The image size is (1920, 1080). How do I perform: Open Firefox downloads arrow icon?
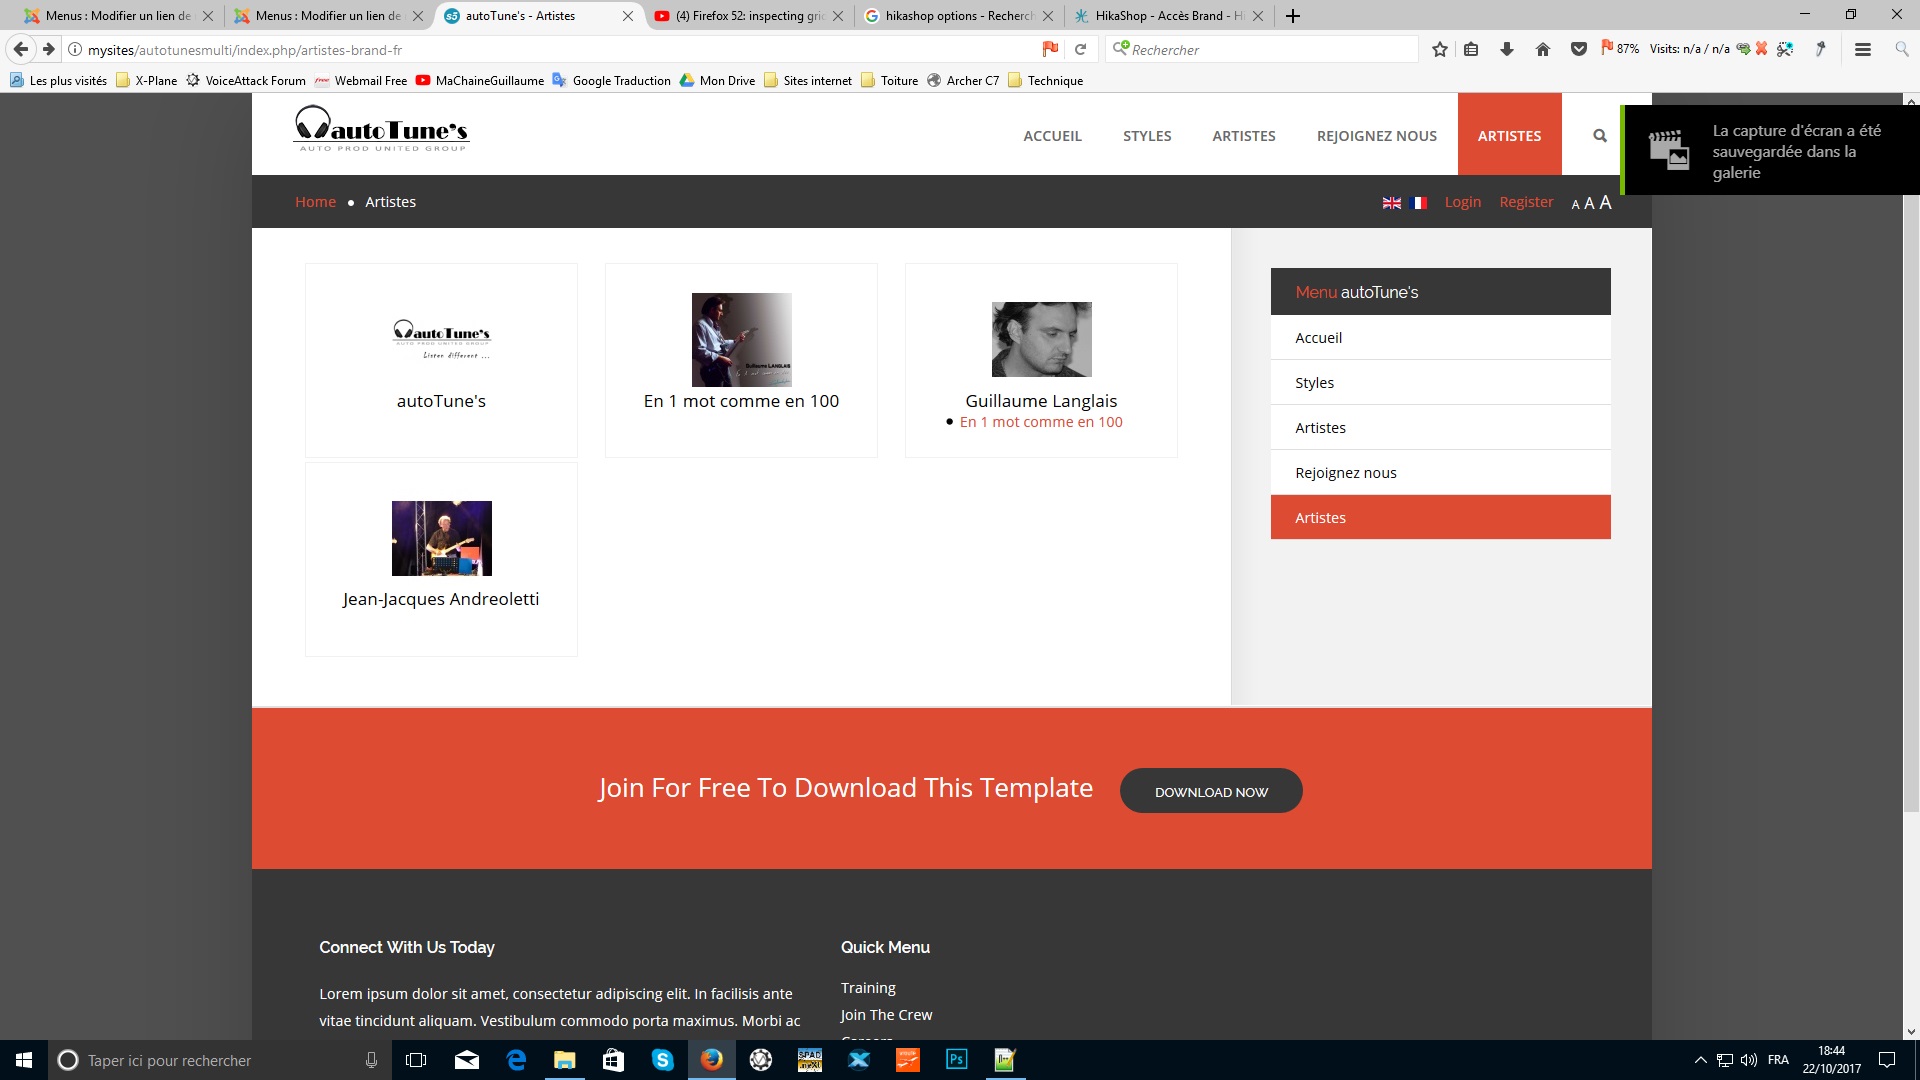click(1506, 49)
